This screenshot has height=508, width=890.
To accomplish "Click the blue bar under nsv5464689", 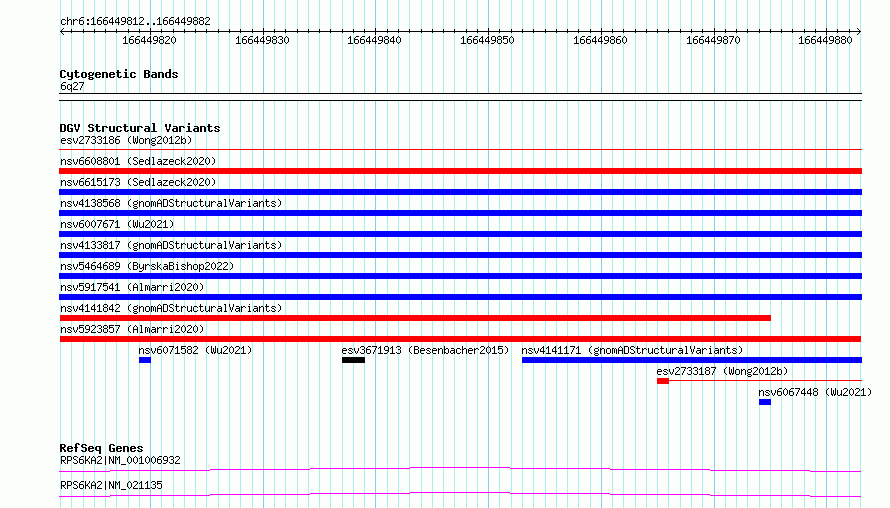I will (460, 276).
